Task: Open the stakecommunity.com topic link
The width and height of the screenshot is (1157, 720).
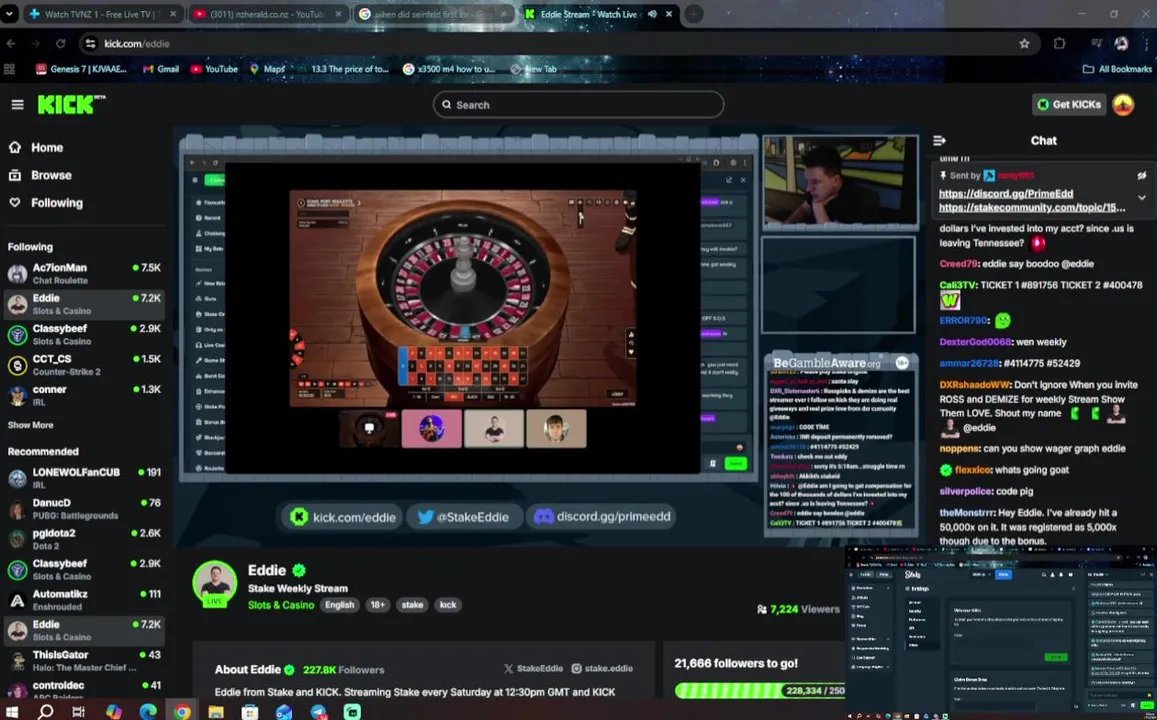Action: point(1032,208)
